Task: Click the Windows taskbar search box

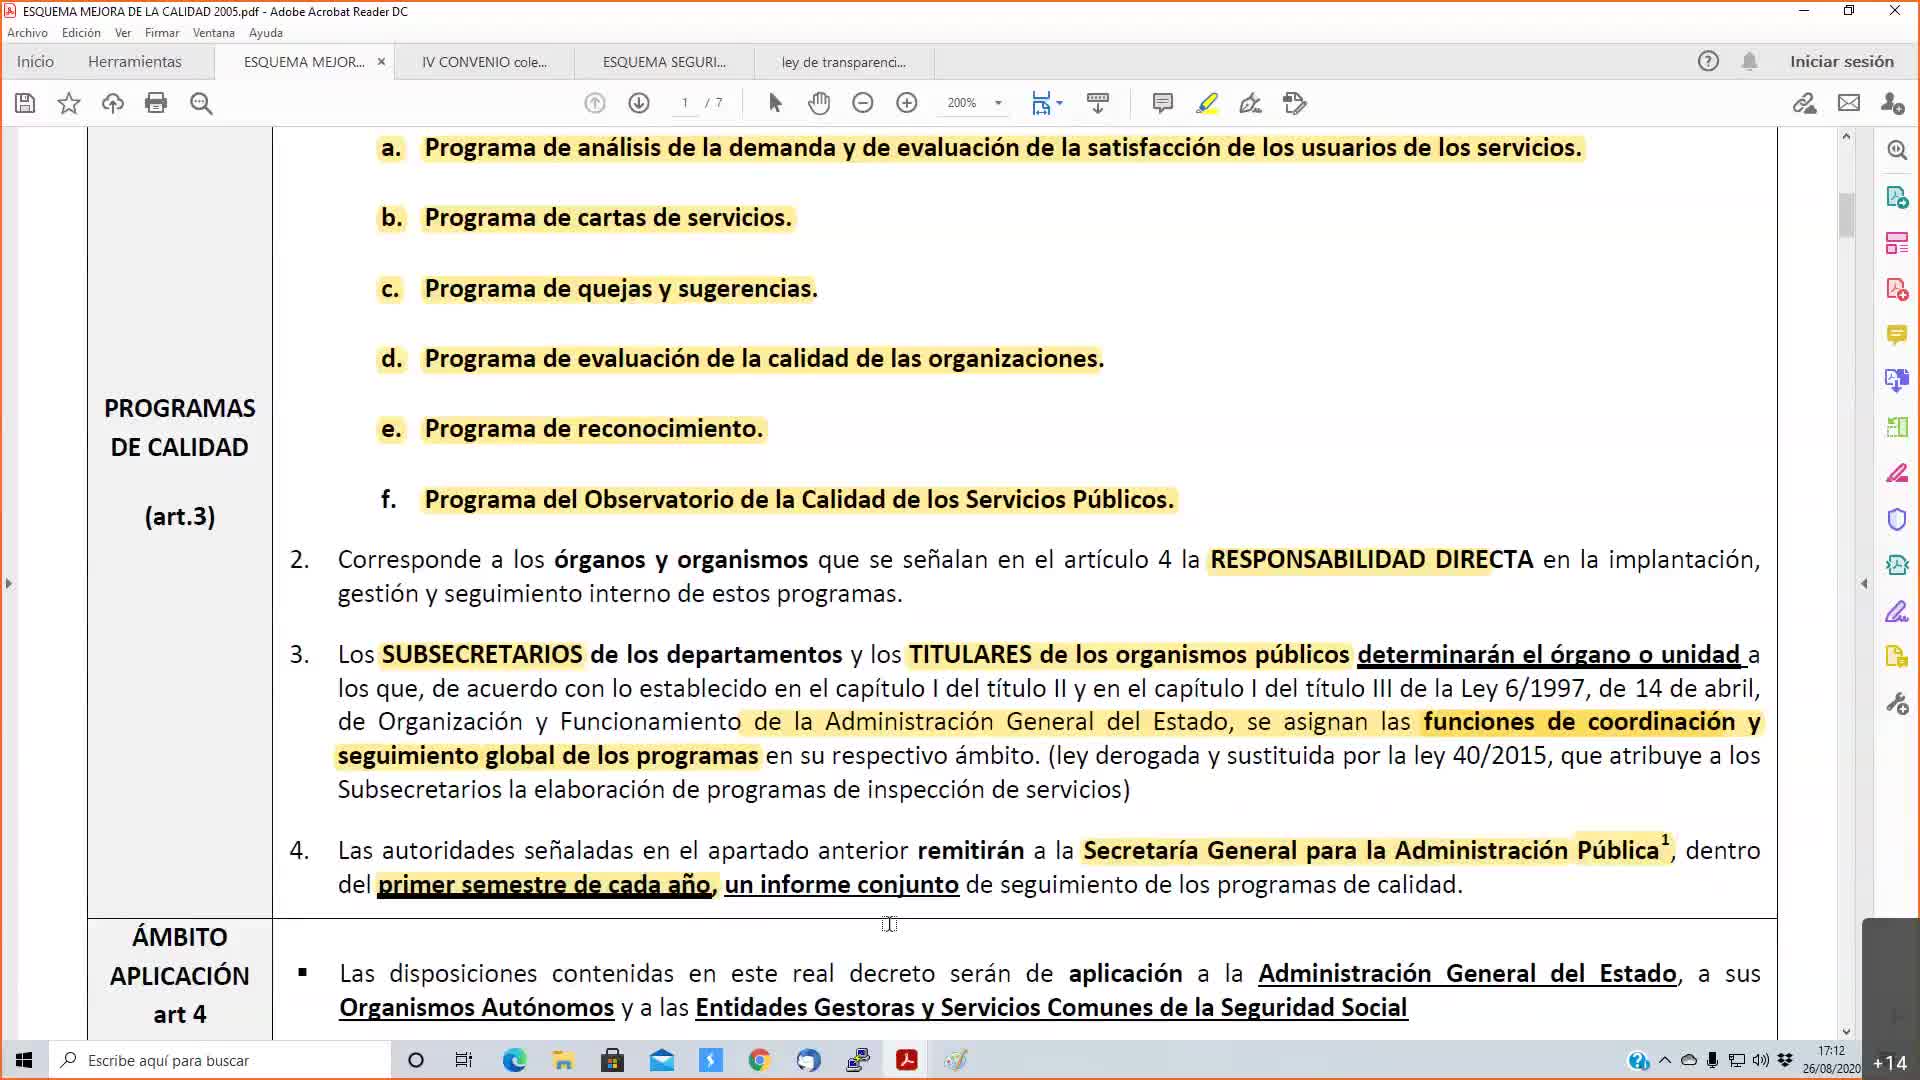Action: coord(220,1060)
